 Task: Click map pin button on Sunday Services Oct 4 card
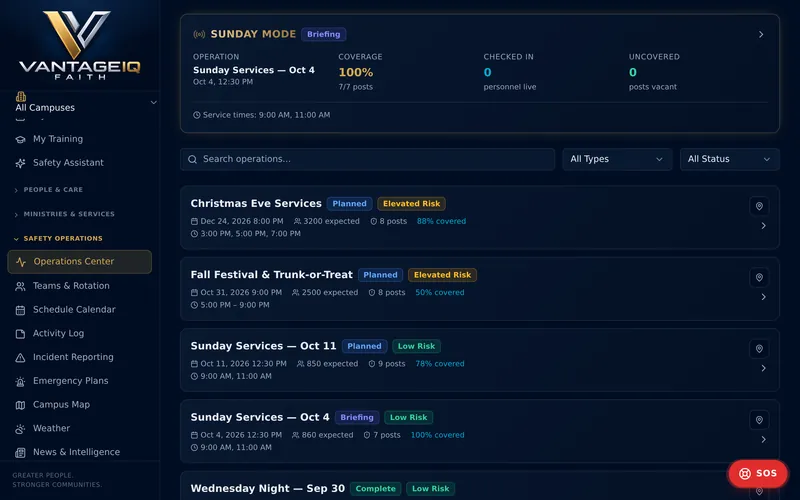(x=759, y=420)
